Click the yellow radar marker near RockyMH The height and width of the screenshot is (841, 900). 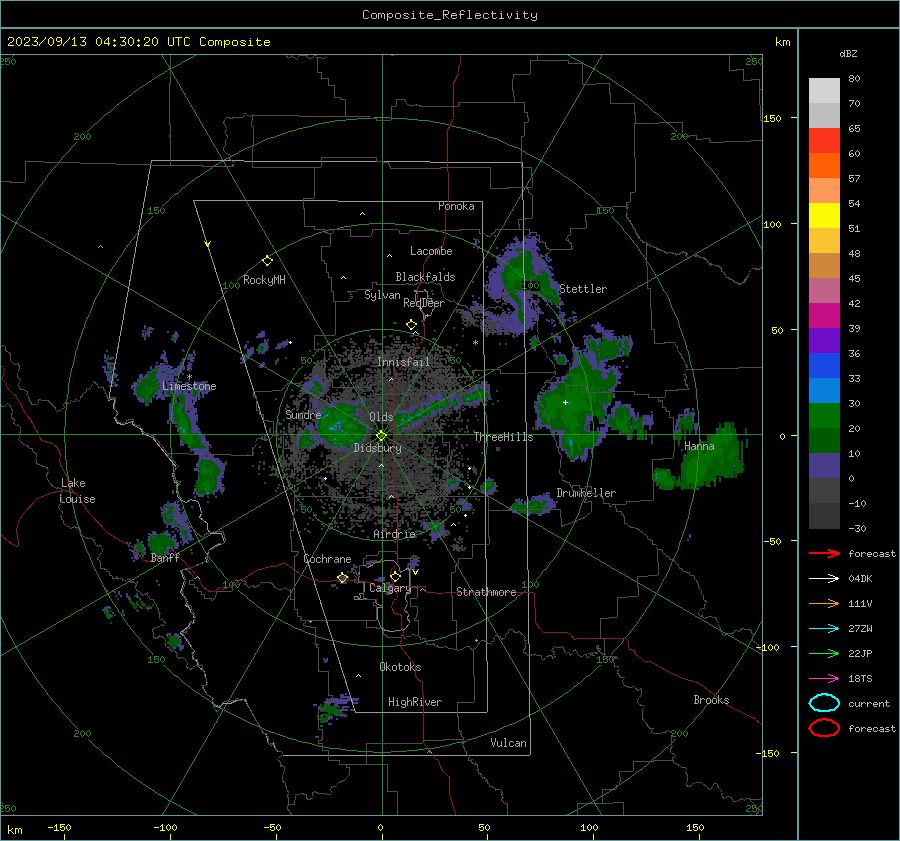[267, 261]
